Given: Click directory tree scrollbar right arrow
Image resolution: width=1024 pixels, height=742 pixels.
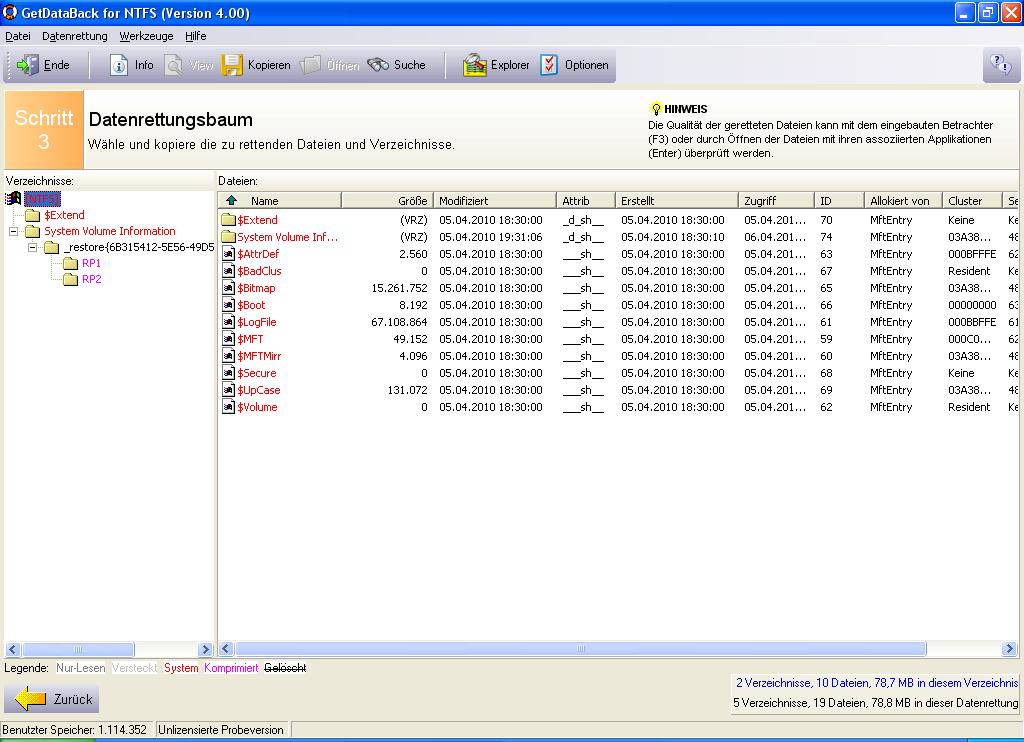Looking at the screenshot, I should pyautogui.click(x=205, y=649).
